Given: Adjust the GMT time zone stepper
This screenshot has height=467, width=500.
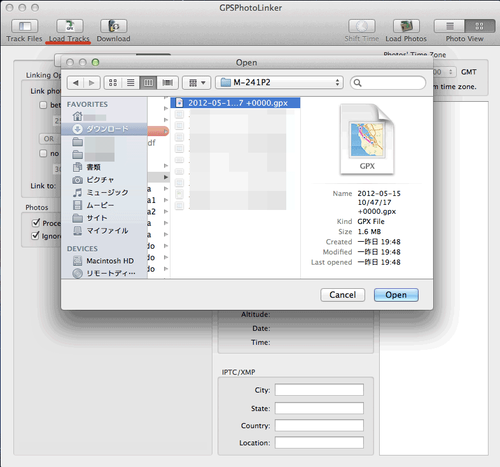Looking at the screenshot, I should [450, 72].
